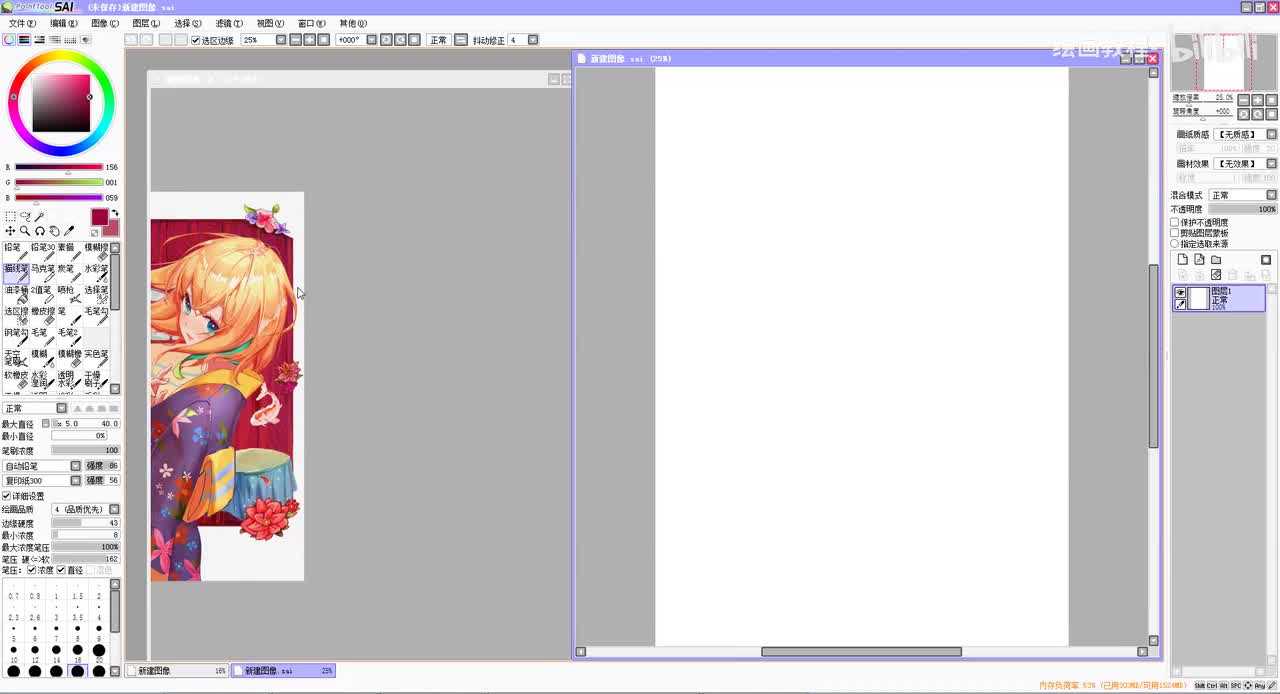Image resolution: width=1280 pixels, height=694 pixels.
Task: Swap foreground and background colors
Action: (114, 213)
